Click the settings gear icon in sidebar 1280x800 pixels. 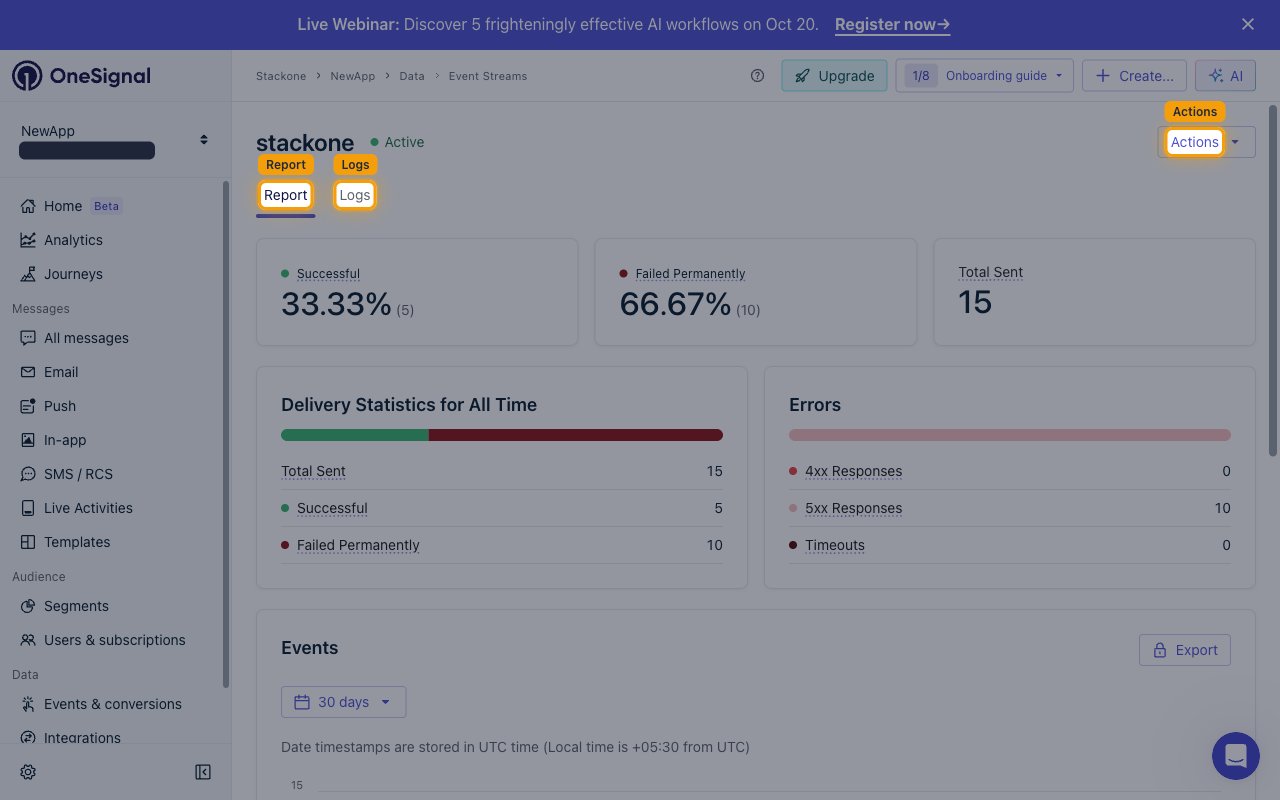[x=28, y=772]
